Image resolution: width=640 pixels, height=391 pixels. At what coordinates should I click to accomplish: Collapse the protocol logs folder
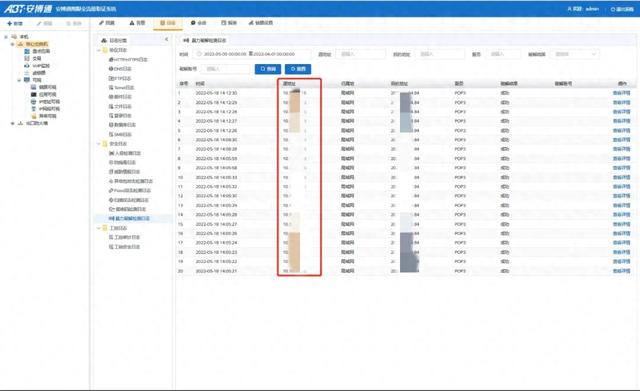99,50
